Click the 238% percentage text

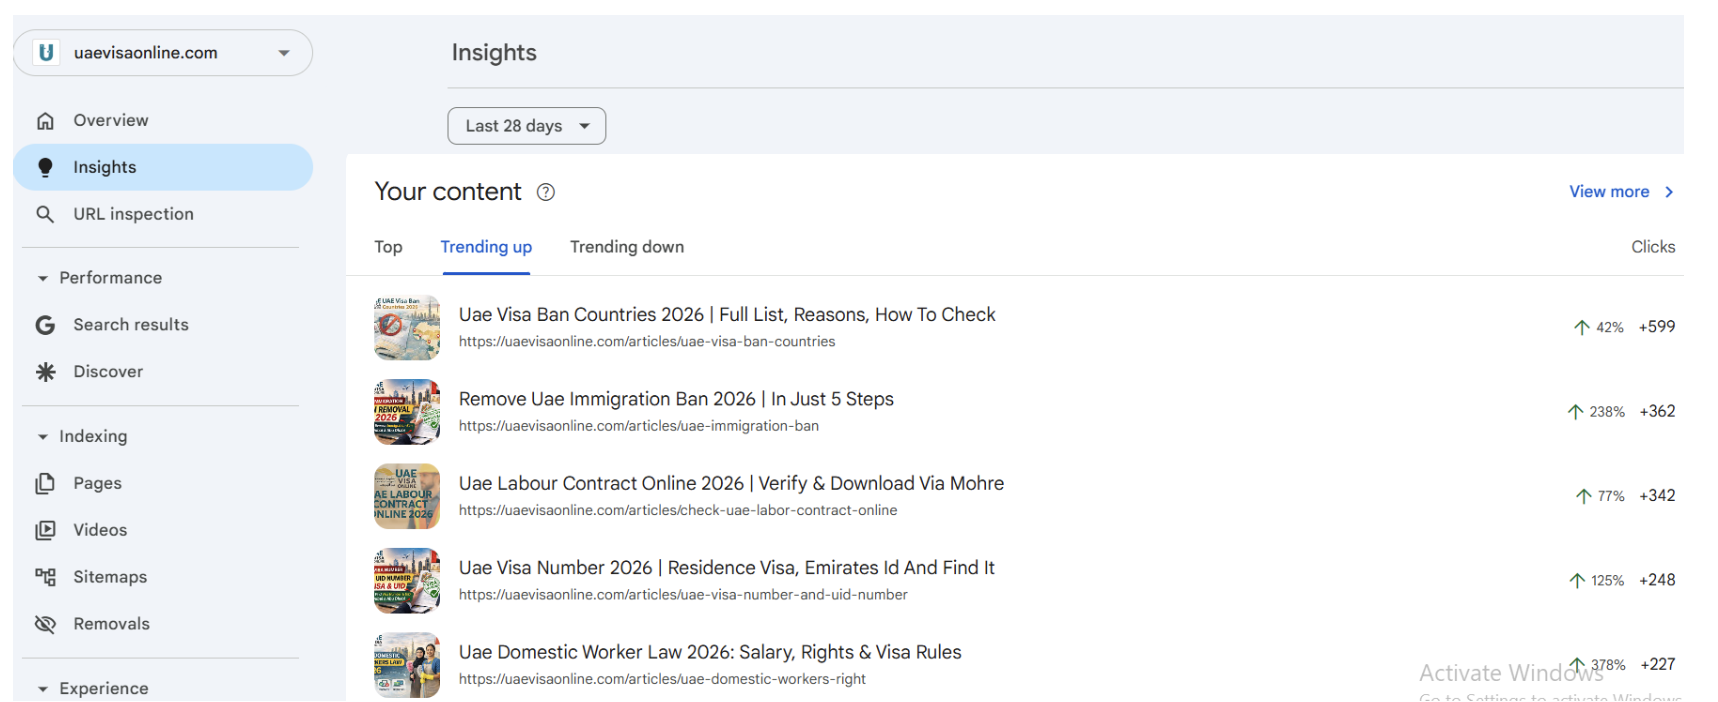(x=1607, y=412)
